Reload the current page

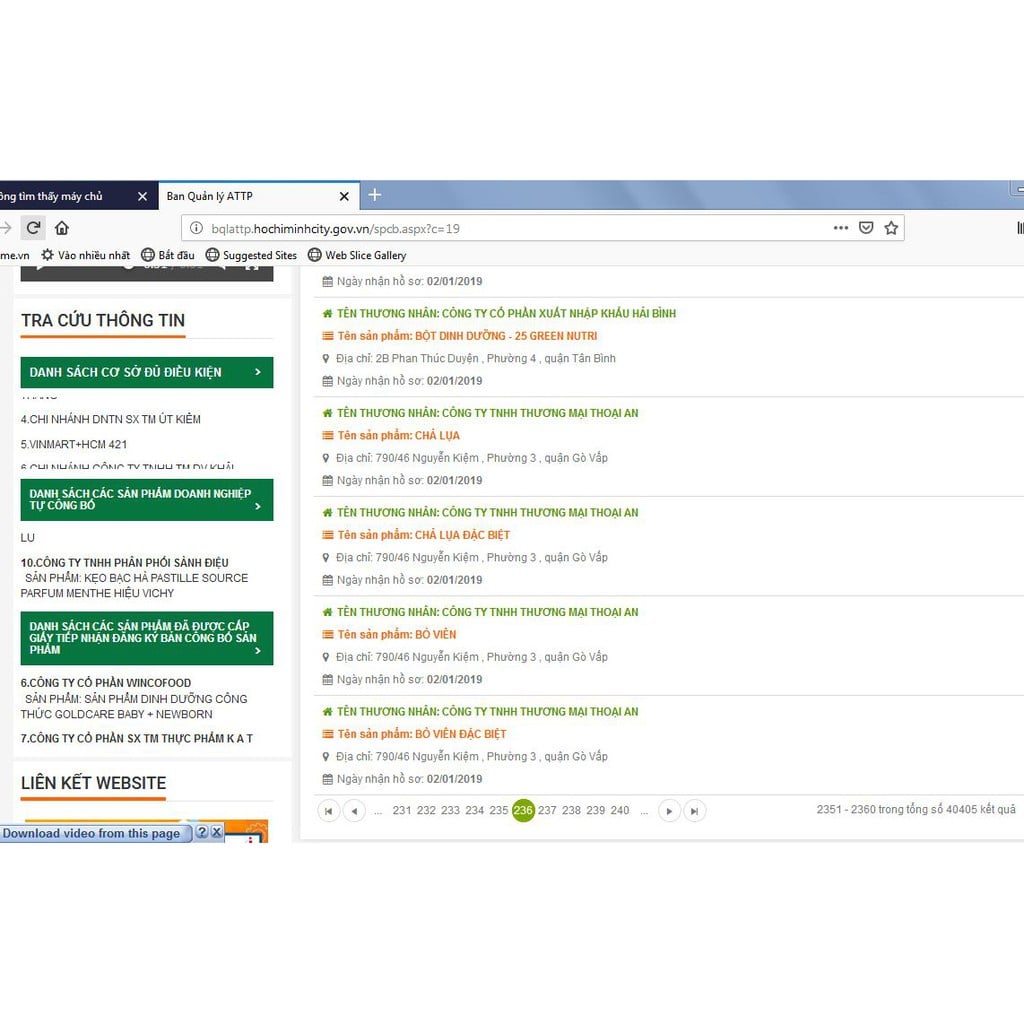click(33, 228)
